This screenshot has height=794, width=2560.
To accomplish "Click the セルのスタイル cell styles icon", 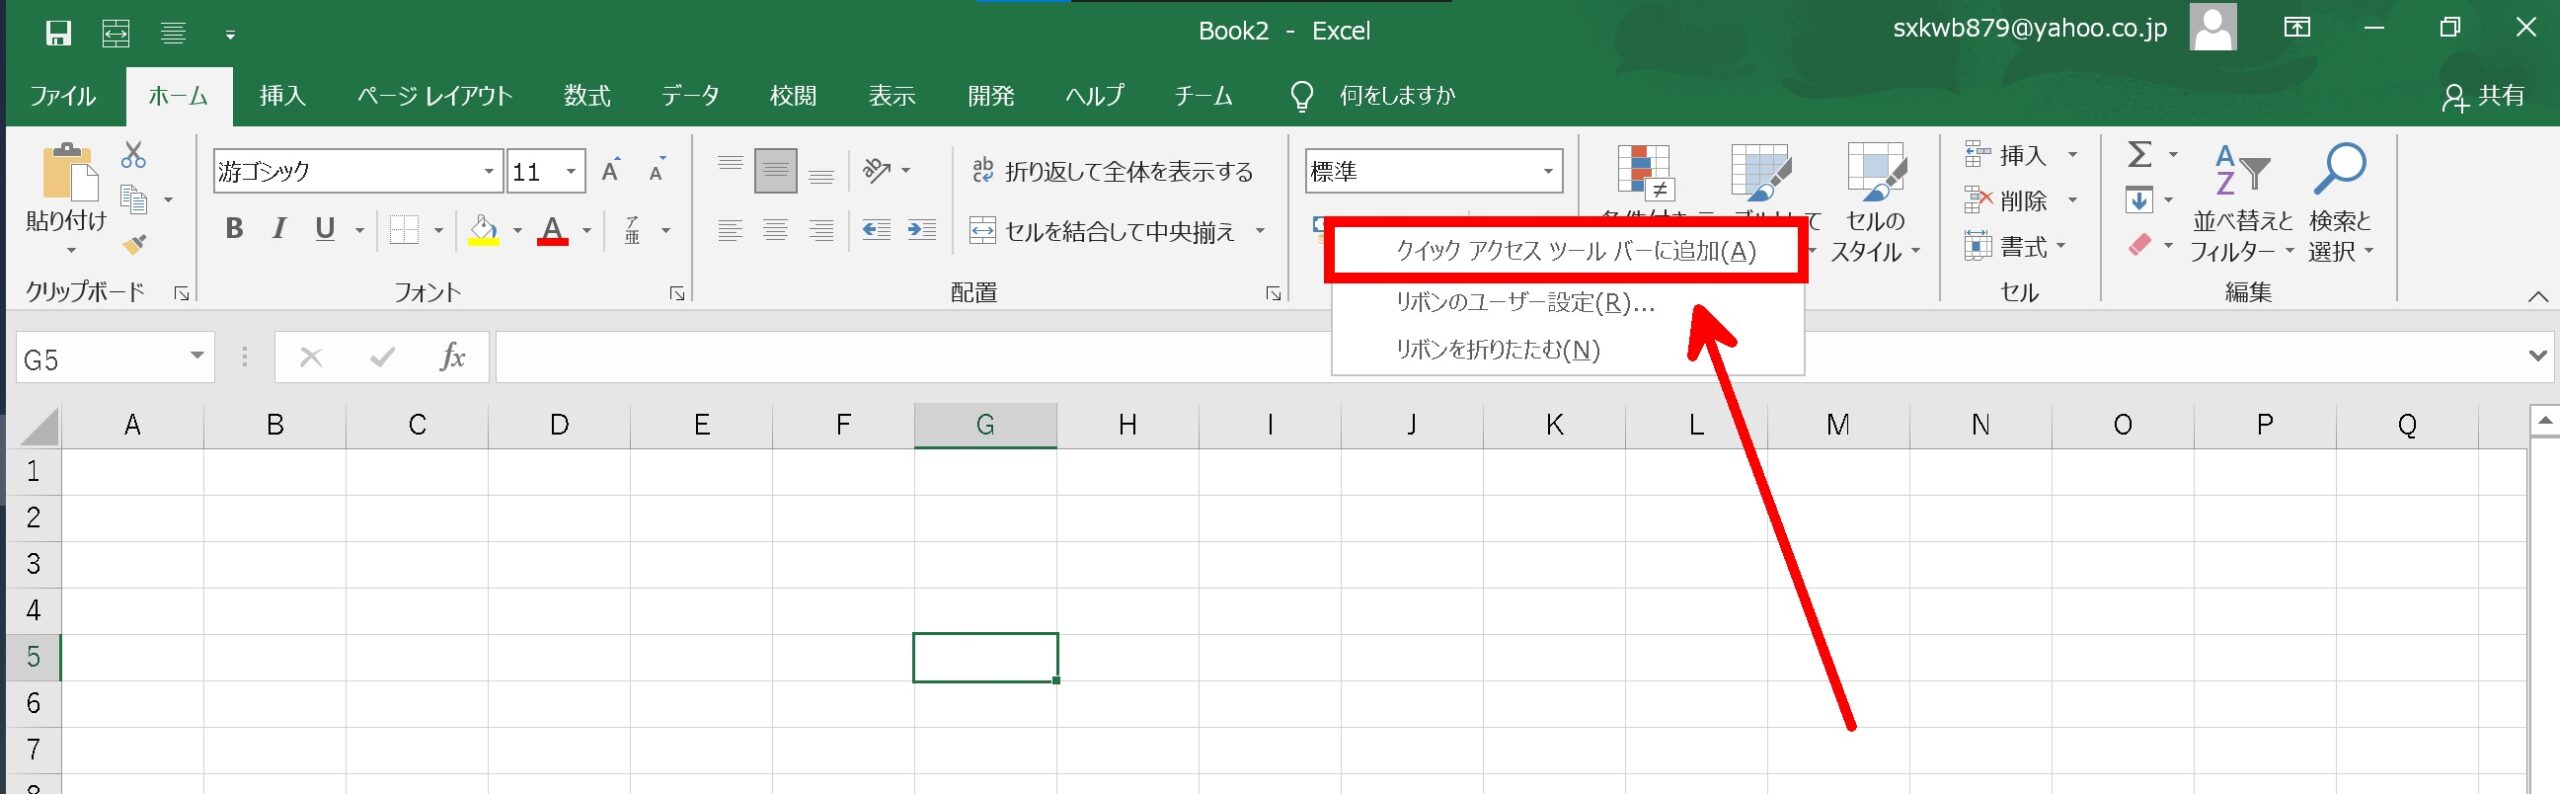I will pos(1876,171).
